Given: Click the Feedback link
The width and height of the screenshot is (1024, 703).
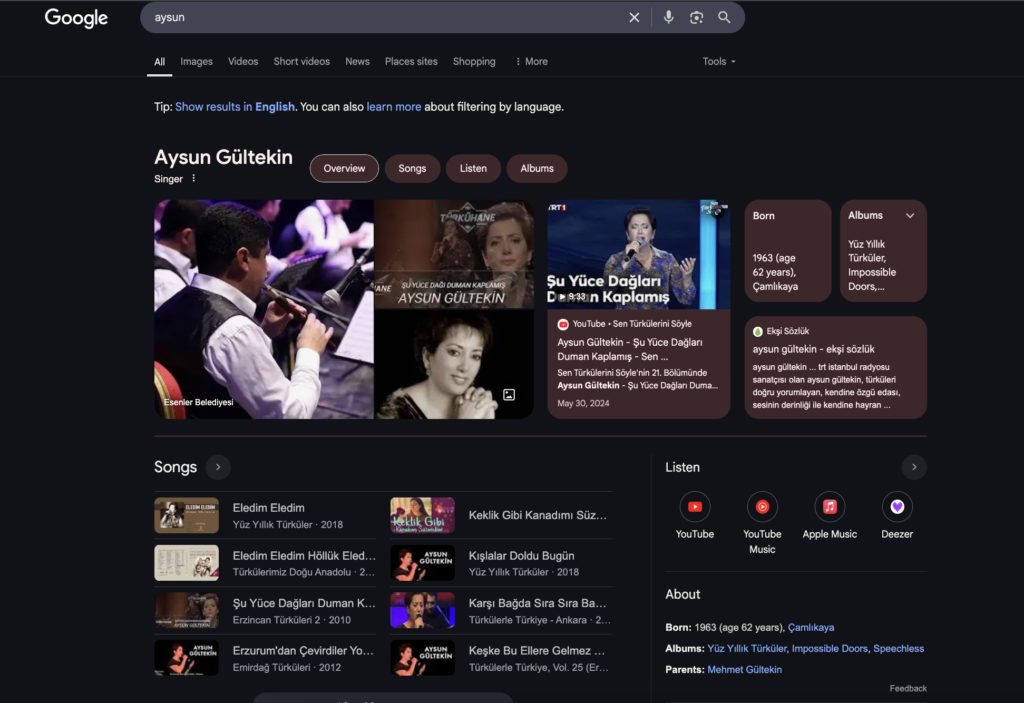Looking at the screenshot, I should 908,688.
